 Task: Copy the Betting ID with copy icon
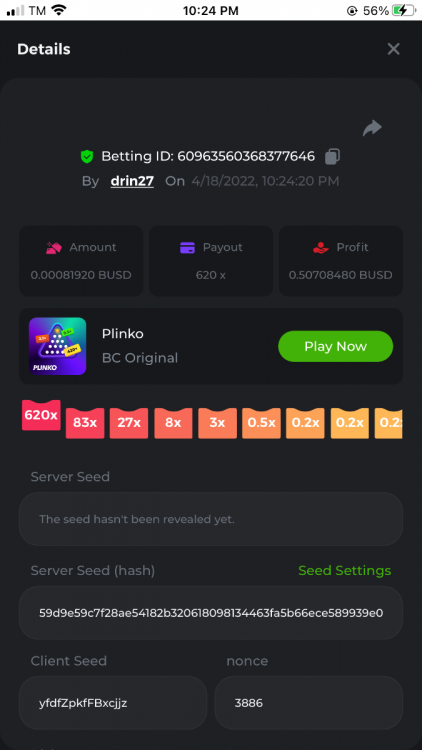tap(333, 156)
